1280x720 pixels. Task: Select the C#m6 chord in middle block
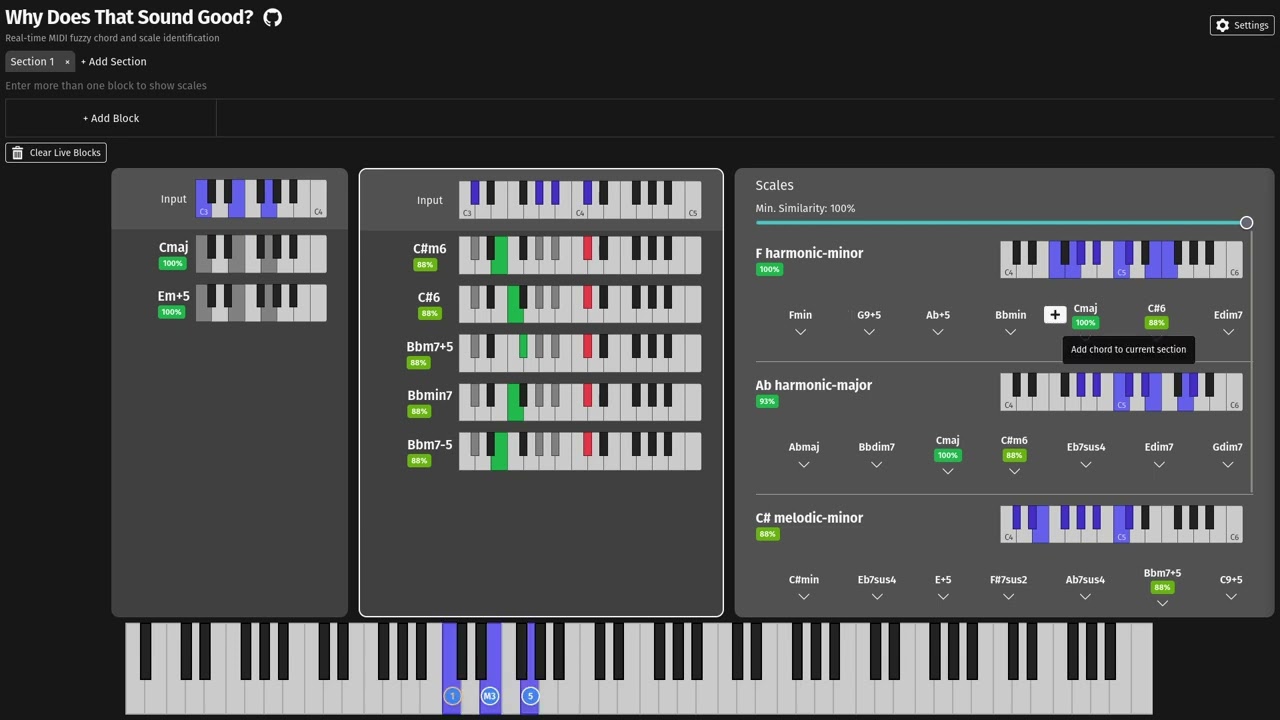[430, 249]
